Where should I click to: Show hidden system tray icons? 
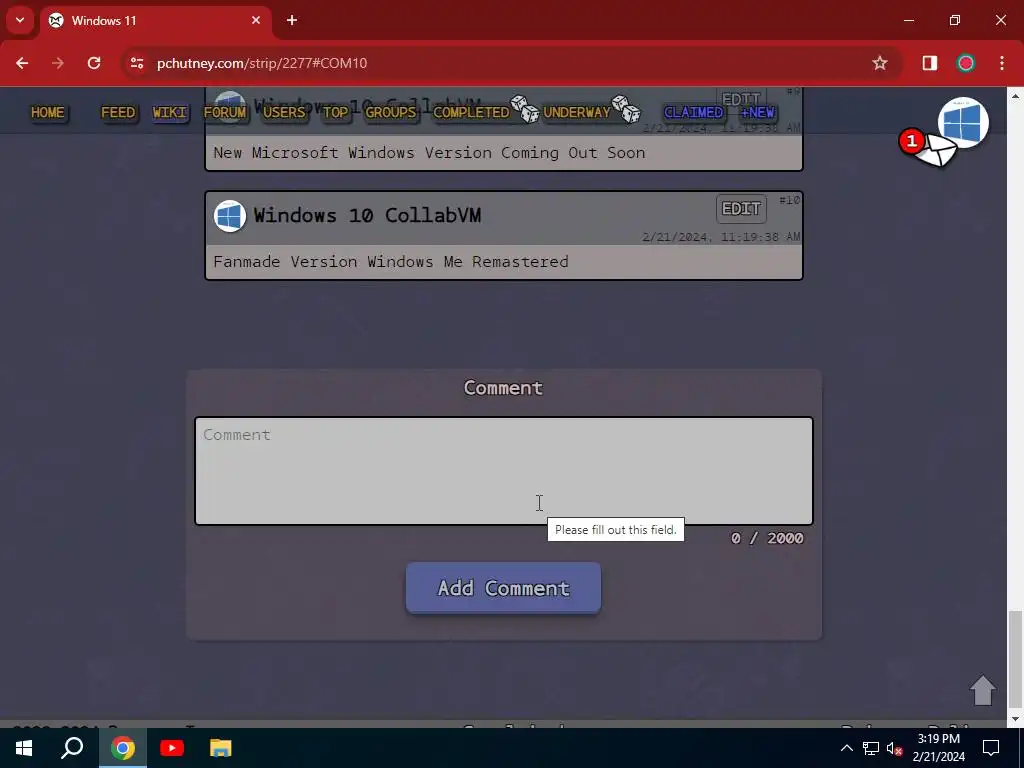(x=846, y=748)
